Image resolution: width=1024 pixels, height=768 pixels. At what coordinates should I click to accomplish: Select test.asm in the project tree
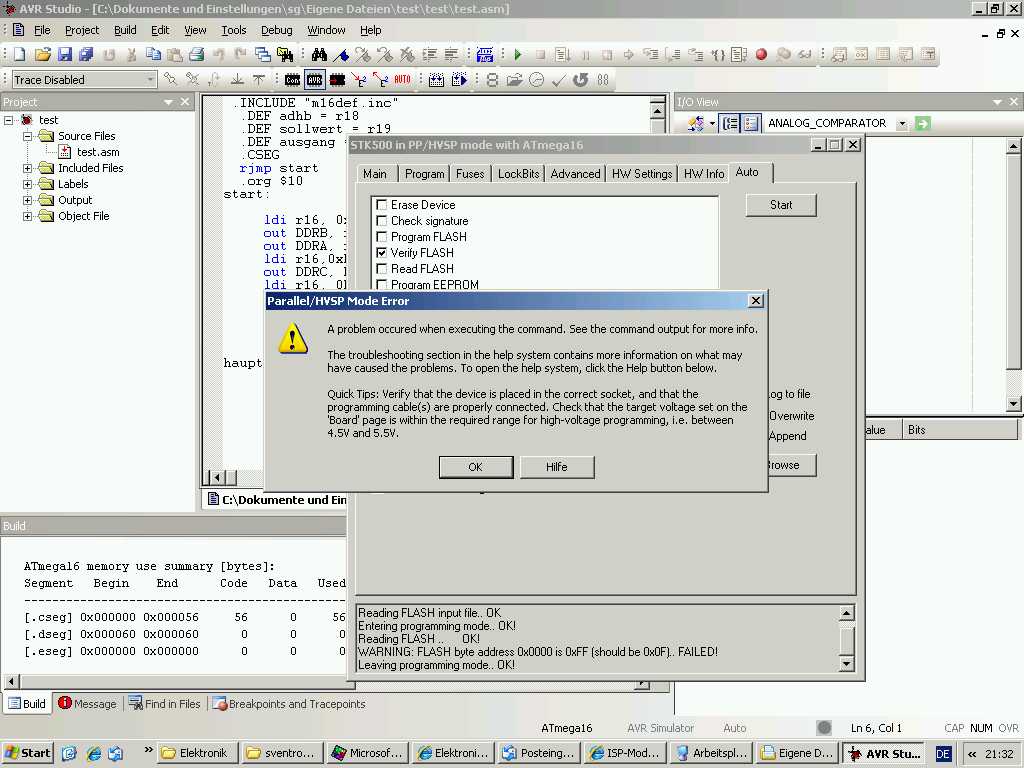98,152
